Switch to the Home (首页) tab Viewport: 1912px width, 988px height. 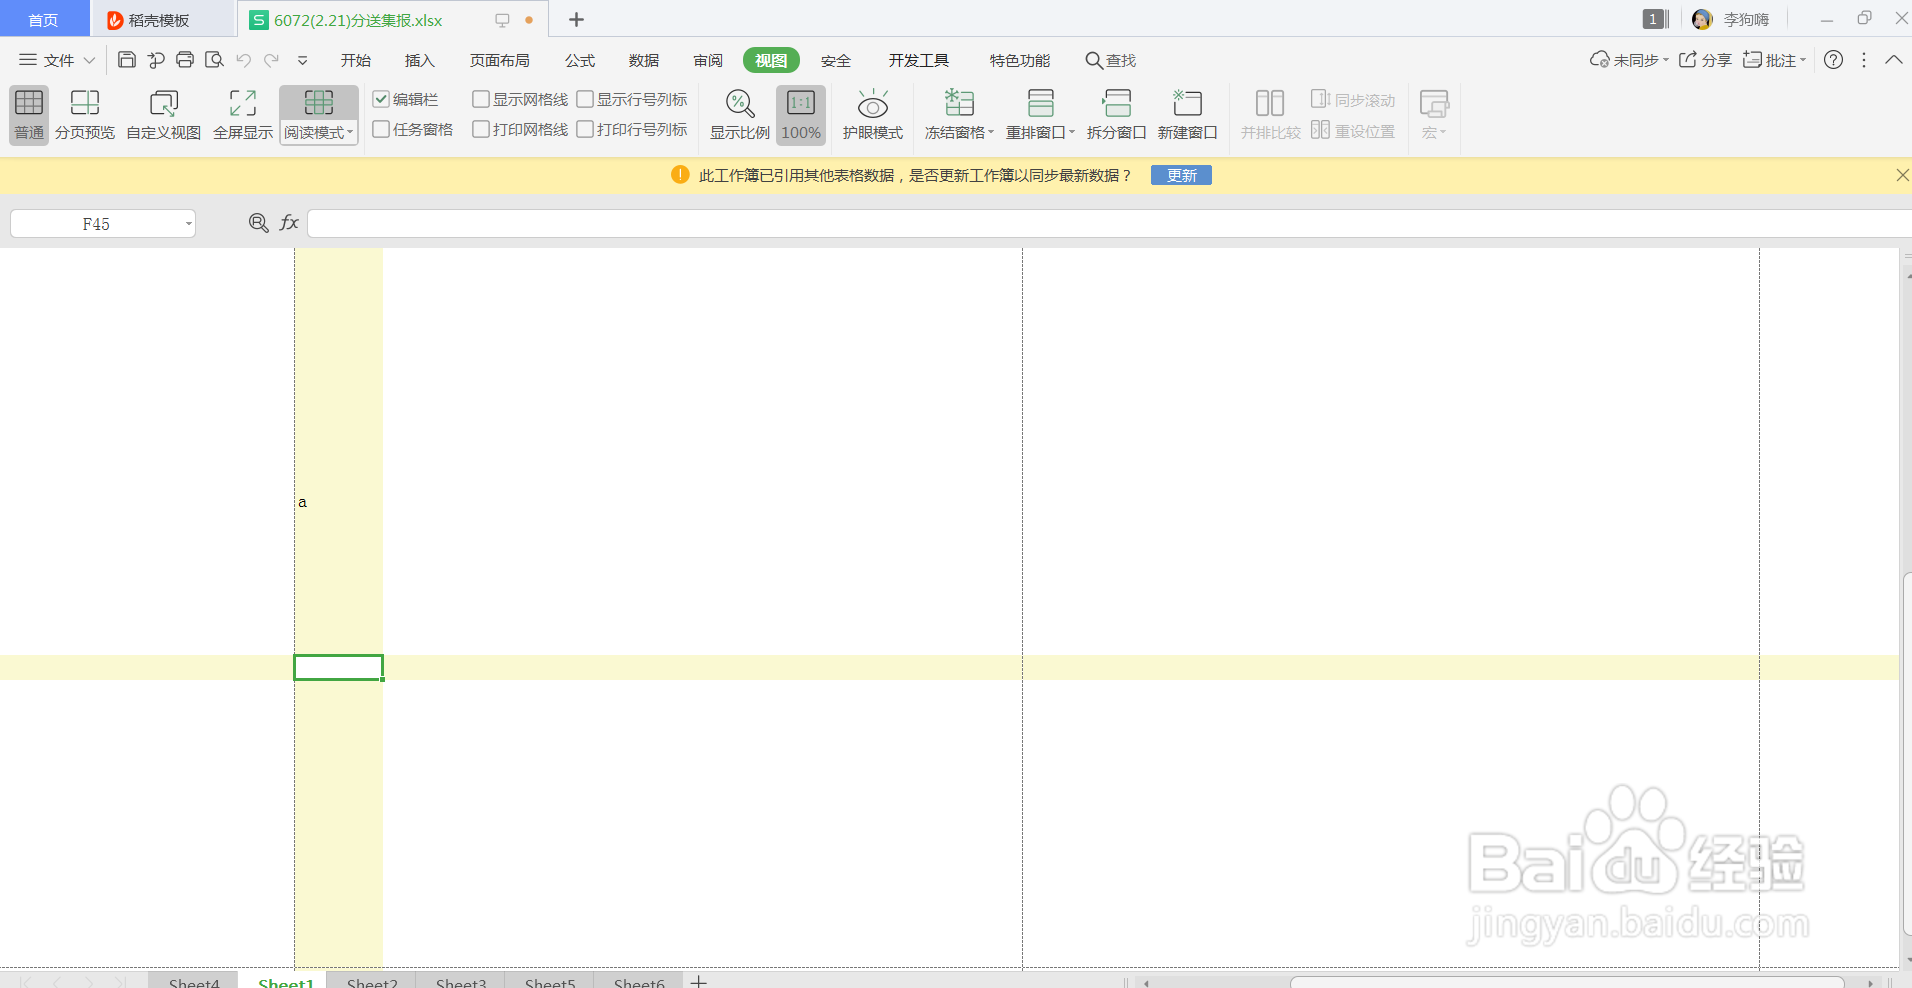[x=44, y=20]
